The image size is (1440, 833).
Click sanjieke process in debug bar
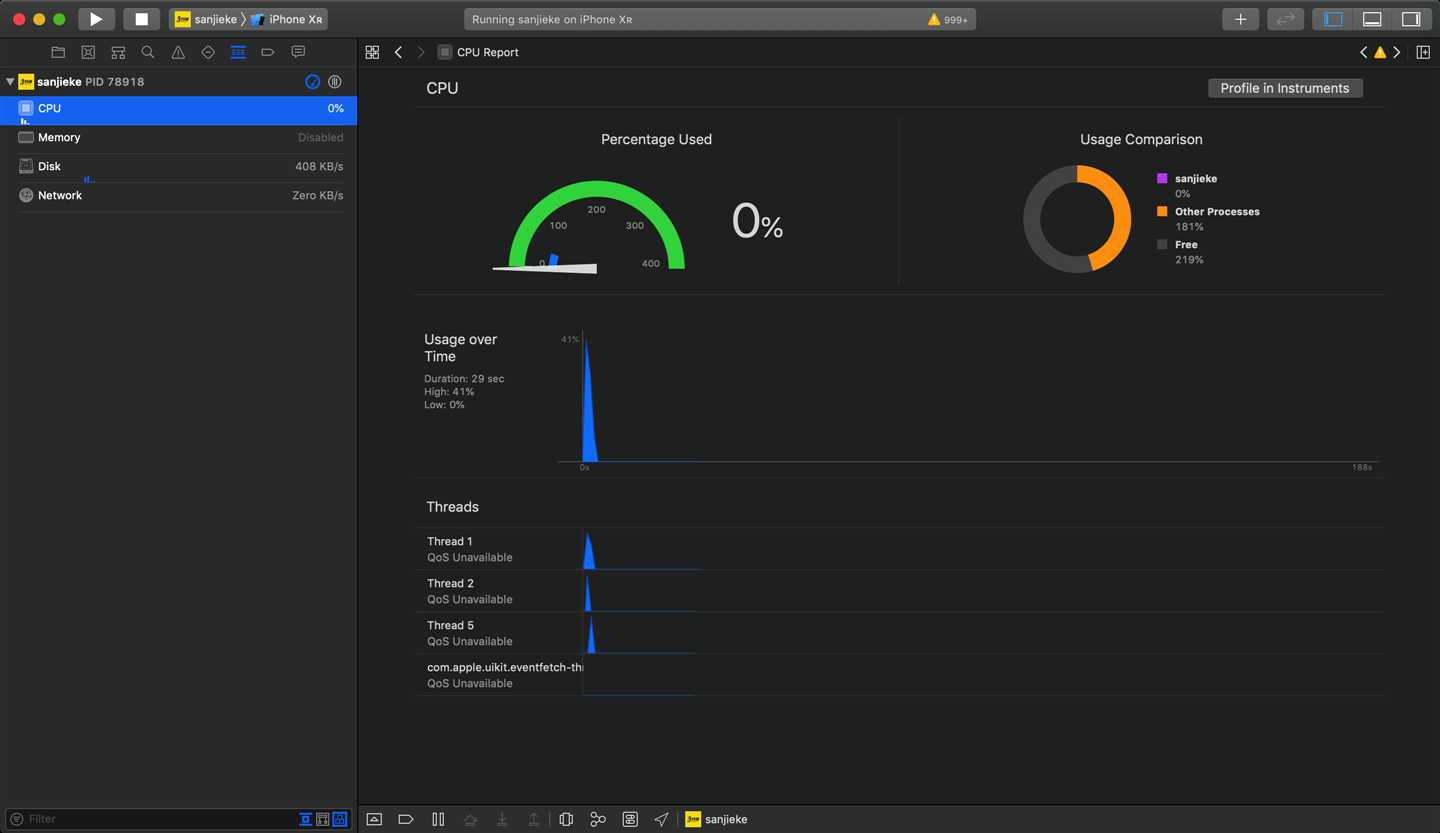[717, 819]
